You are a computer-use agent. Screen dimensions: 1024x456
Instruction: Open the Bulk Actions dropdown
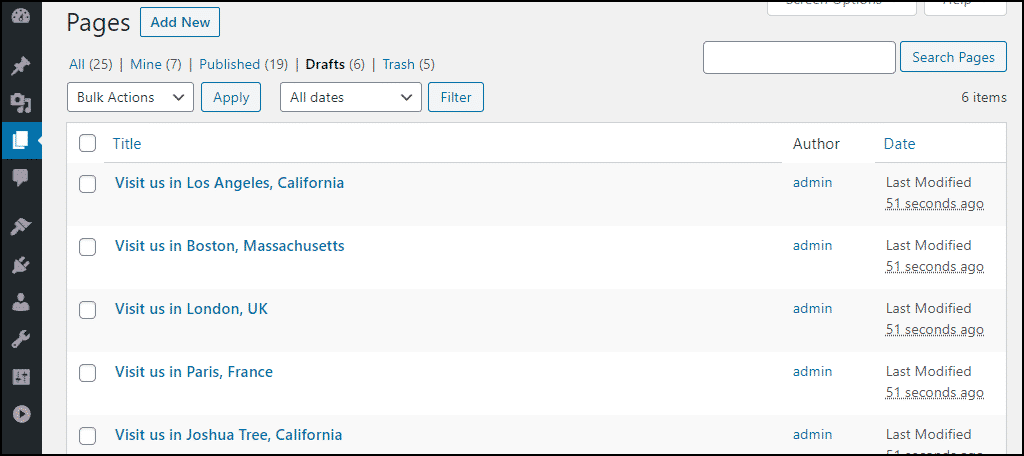[131, 97]
